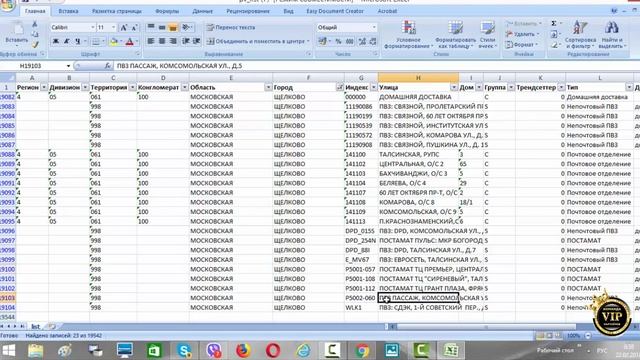Open the Общий number format dropdown

tap(374, 27)
